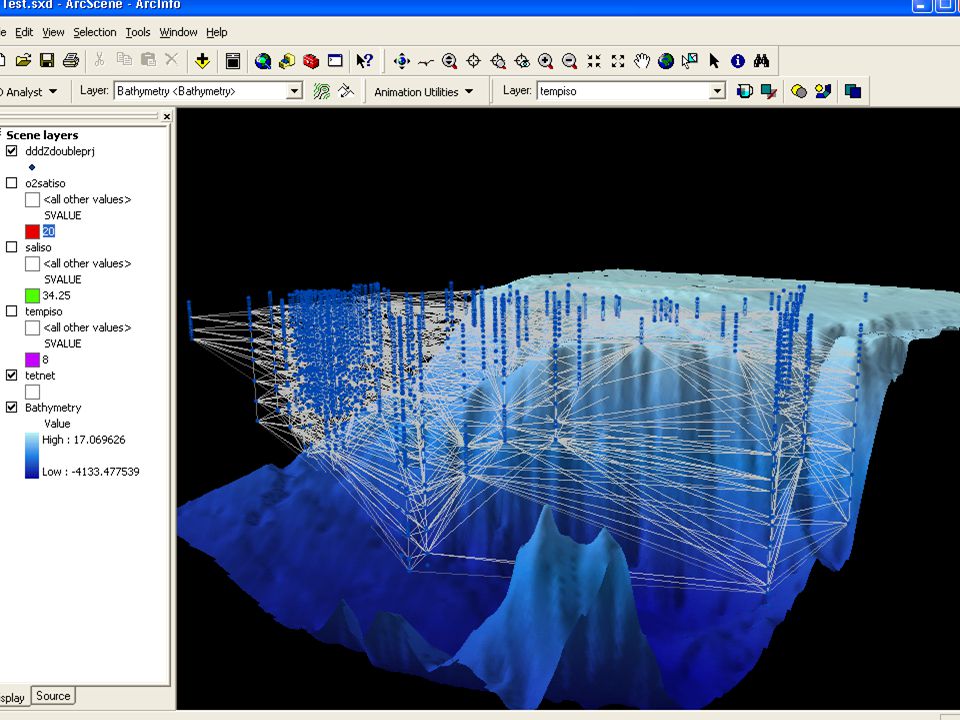Select the Set Observer tool

(x=522, y=61)
